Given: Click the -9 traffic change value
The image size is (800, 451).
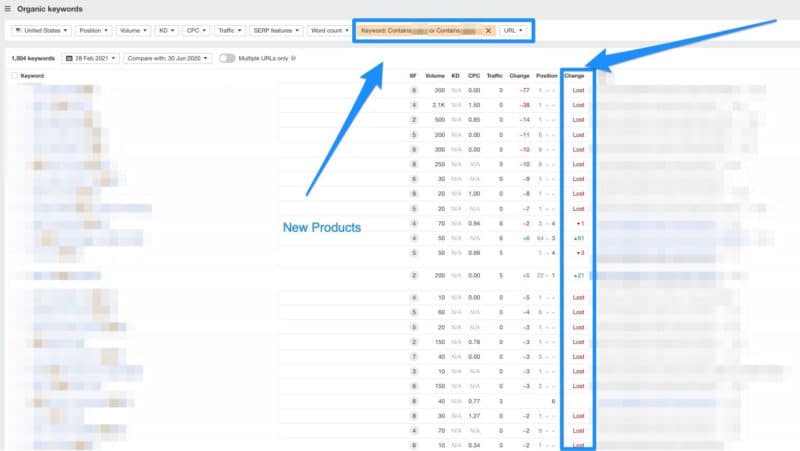Looking at the screenshot, I should coord(526,179).
